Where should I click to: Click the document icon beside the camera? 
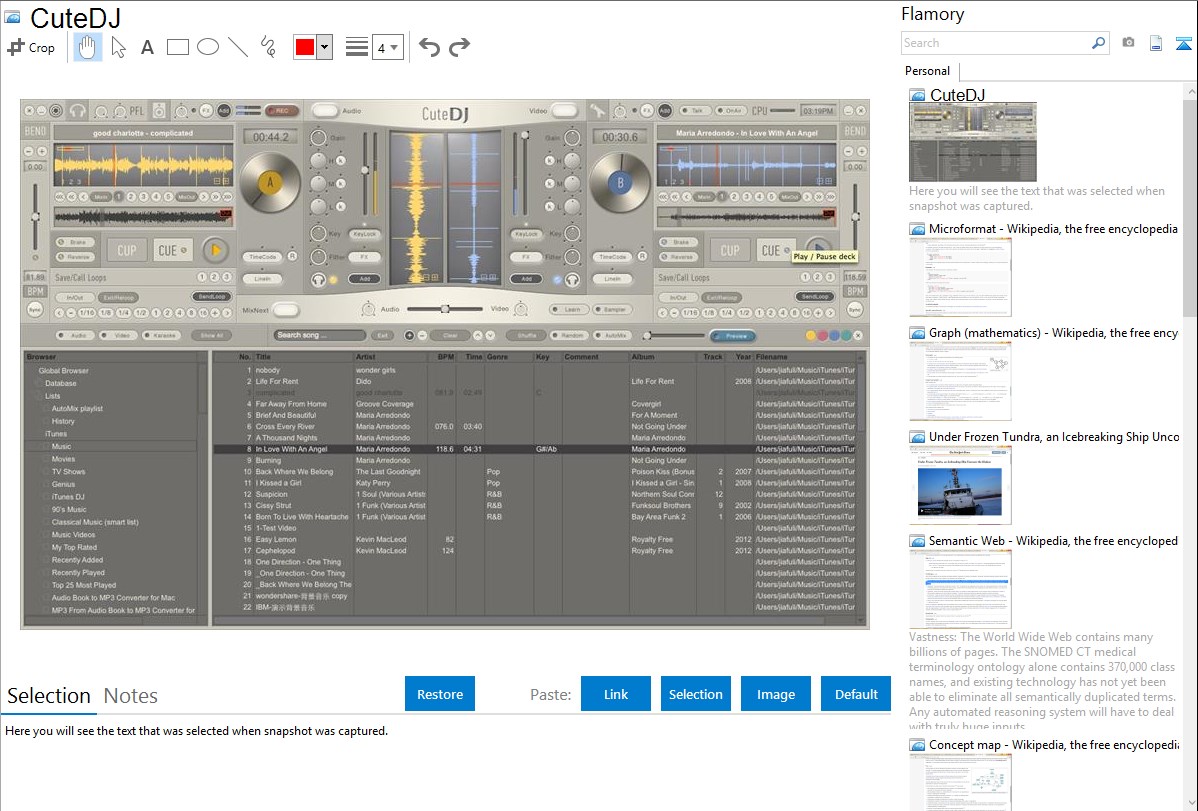(1156, 43)
